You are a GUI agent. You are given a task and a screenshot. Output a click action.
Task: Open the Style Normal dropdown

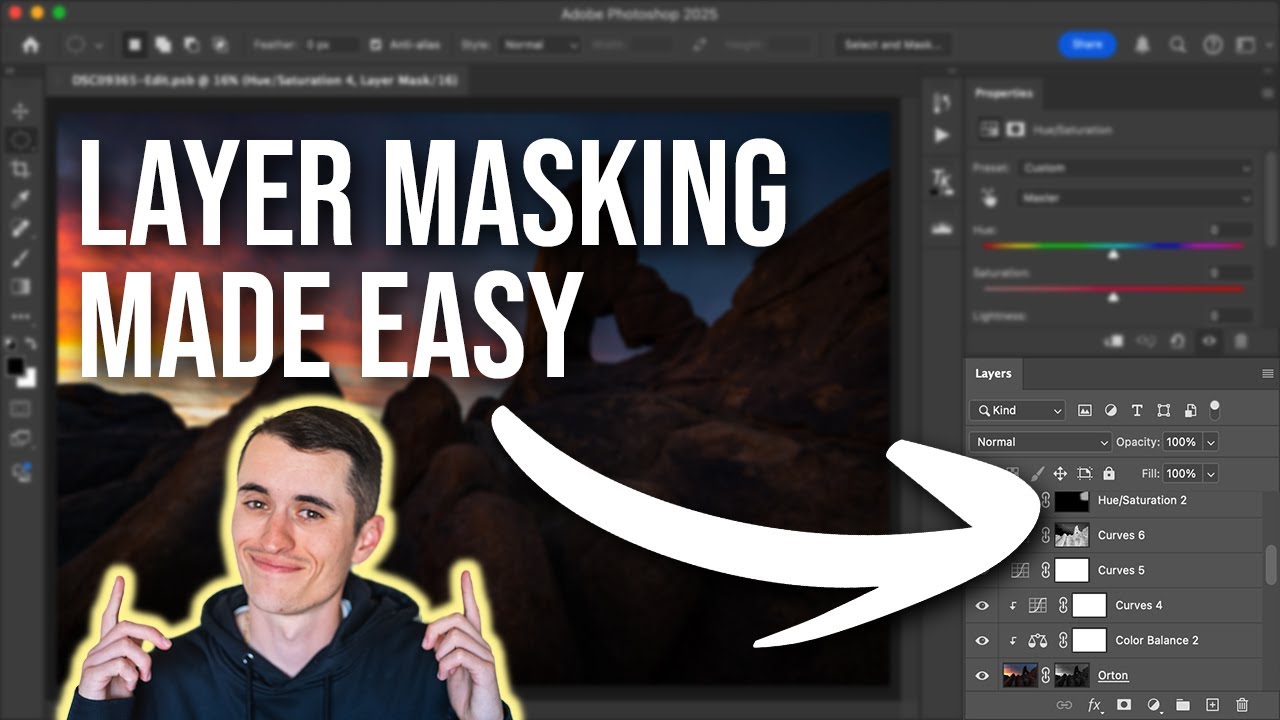(x=539, y=45)
